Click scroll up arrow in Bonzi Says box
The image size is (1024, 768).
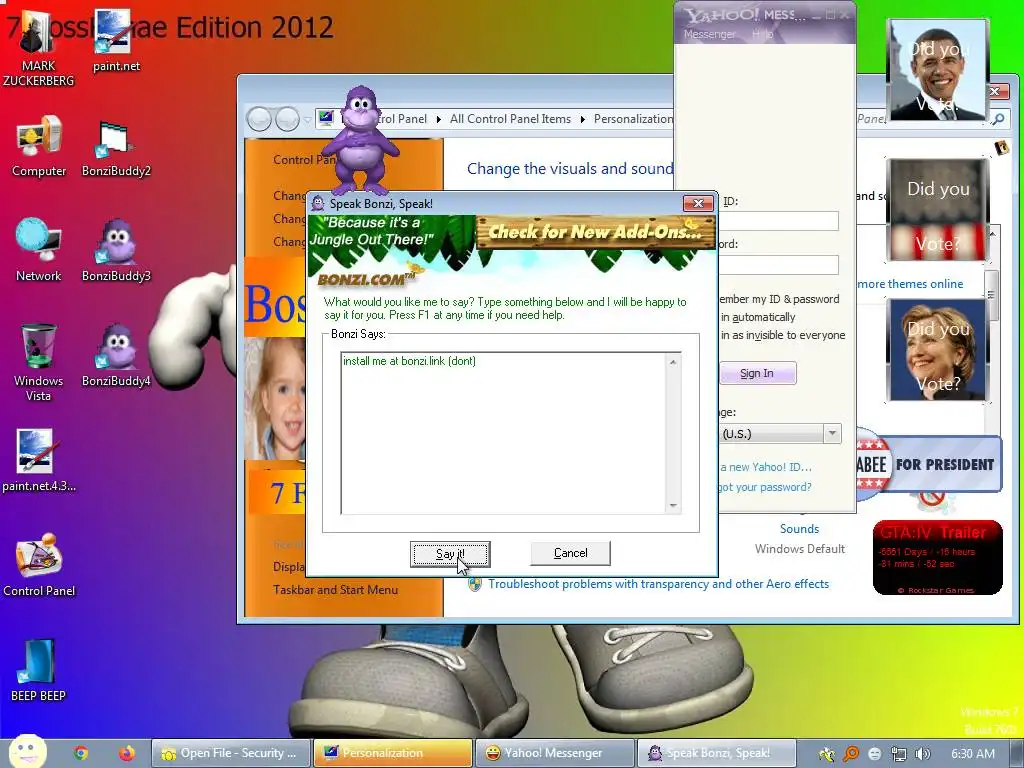pyautogui.click(x=673, y=362)
